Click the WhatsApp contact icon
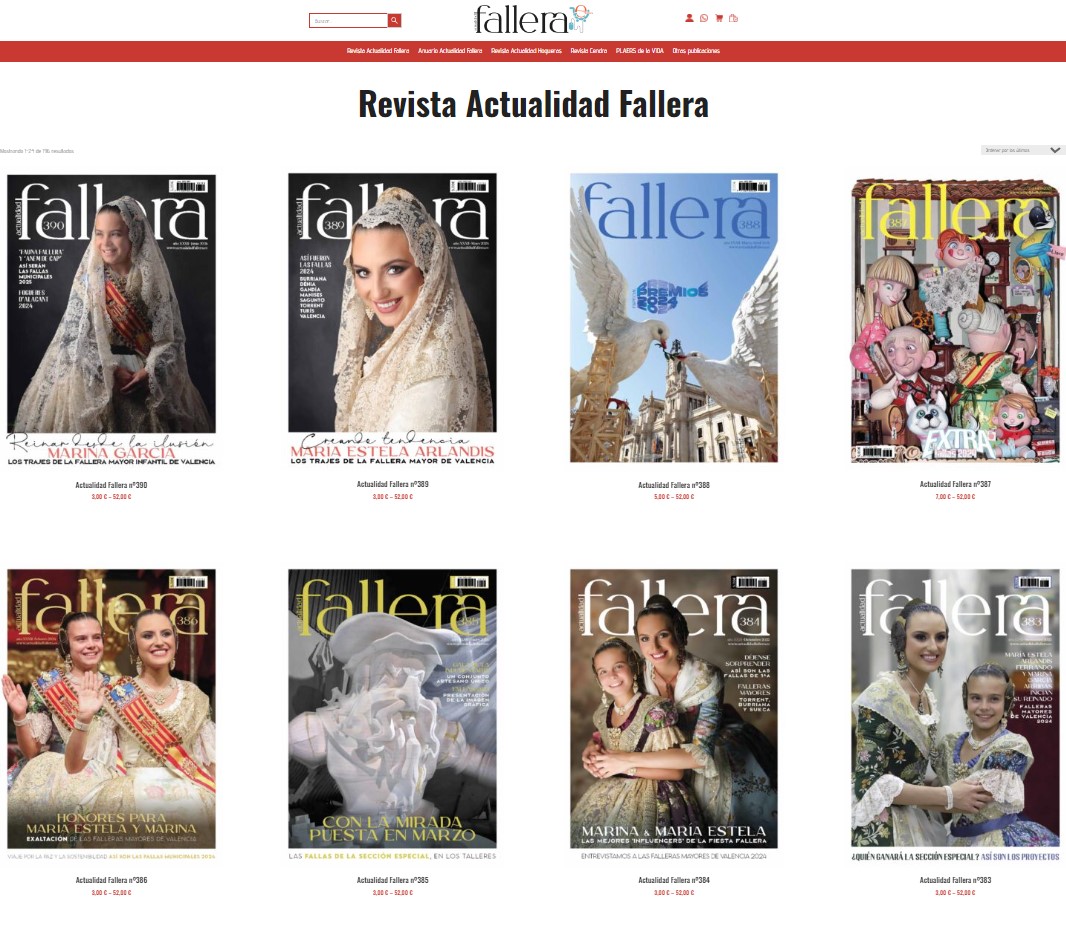This screenshot has width=1066, height=936. (704, 18)
